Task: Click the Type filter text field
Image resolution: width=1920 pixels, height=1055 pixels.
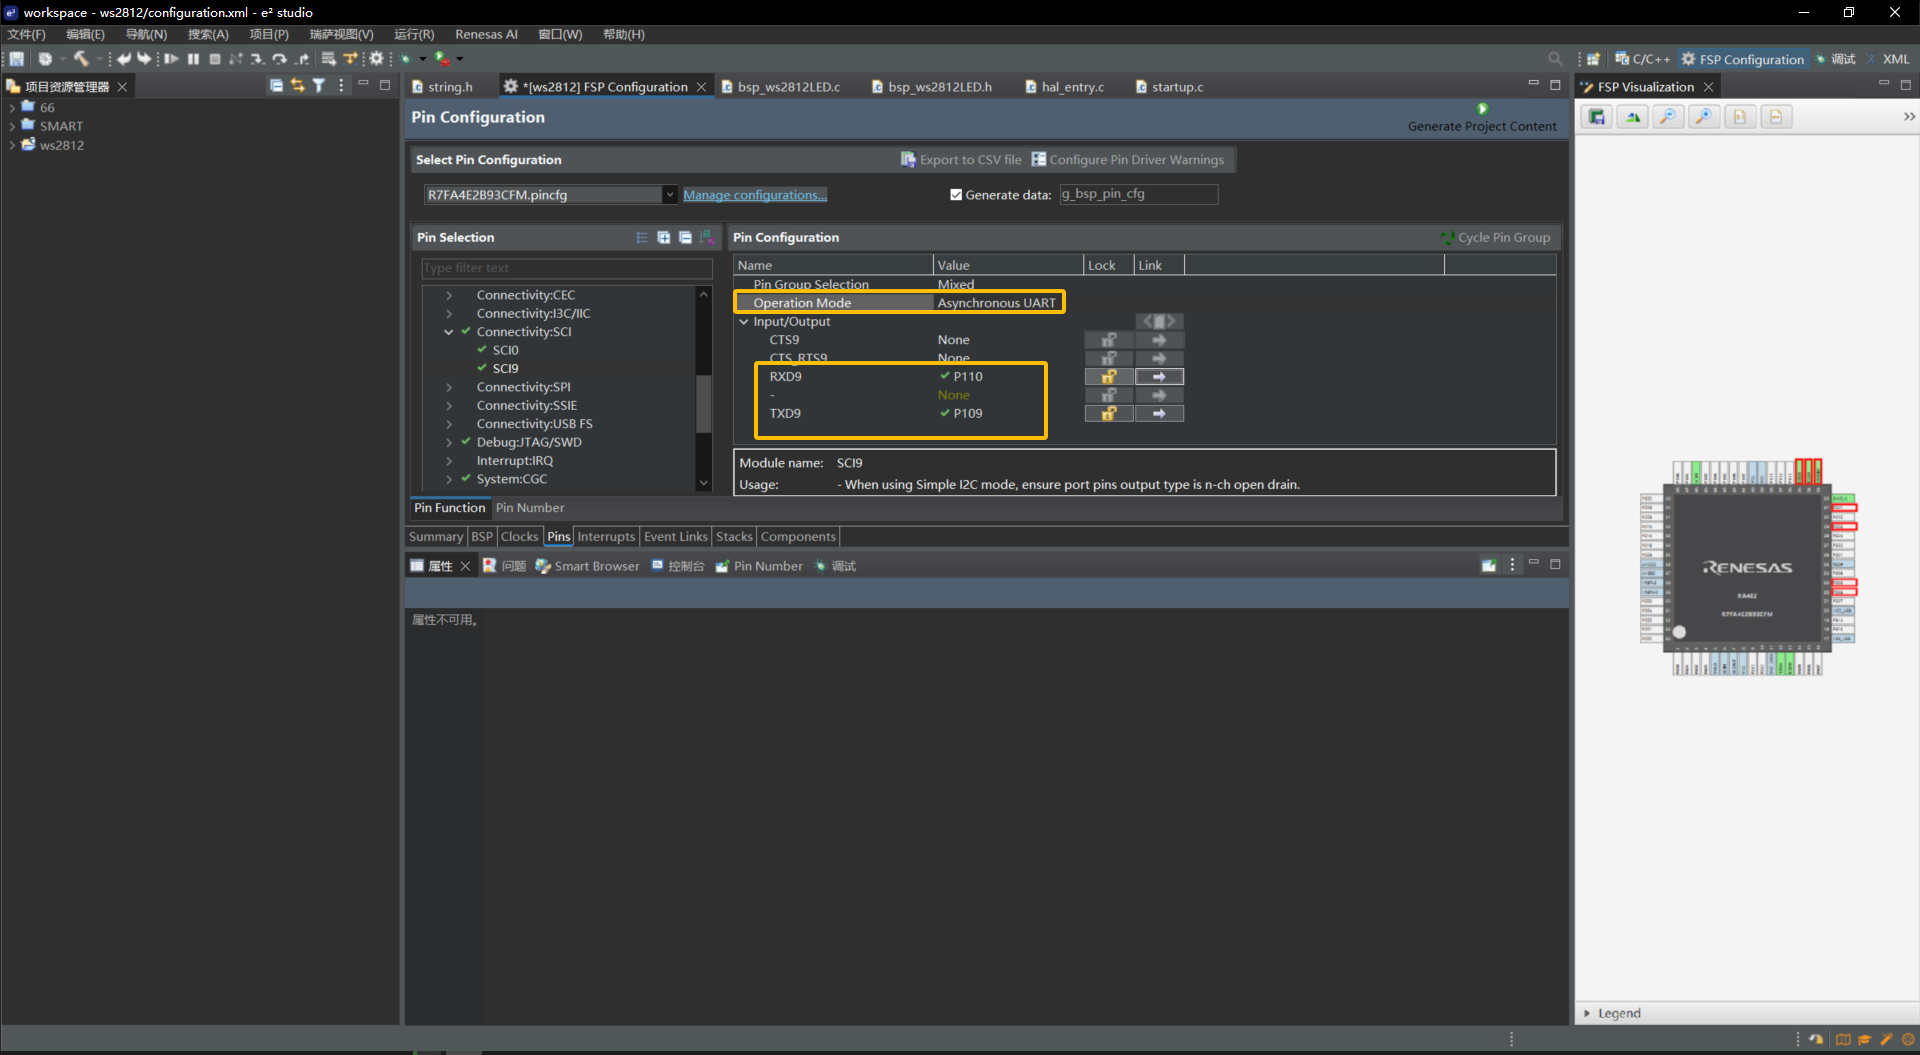Action: tap(567, 268)
